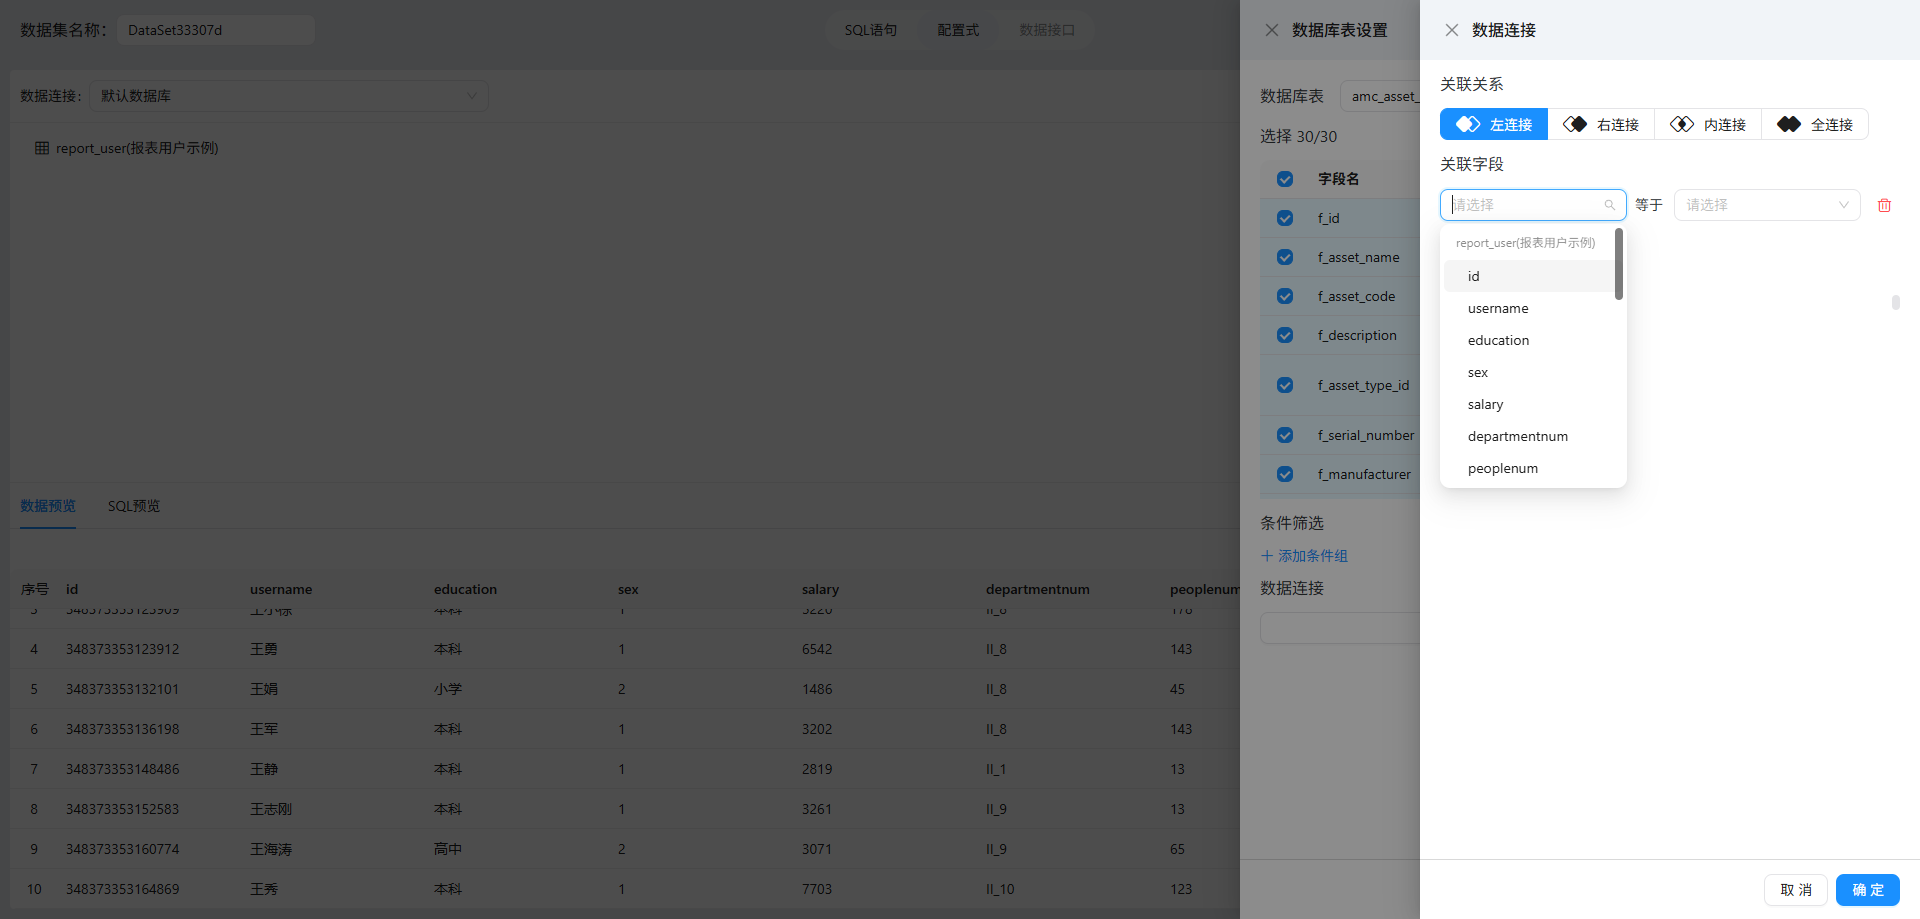The image size is (1920, 919).
Task: Close the 数据库表设置 panel
Action: pos(1272,30)
